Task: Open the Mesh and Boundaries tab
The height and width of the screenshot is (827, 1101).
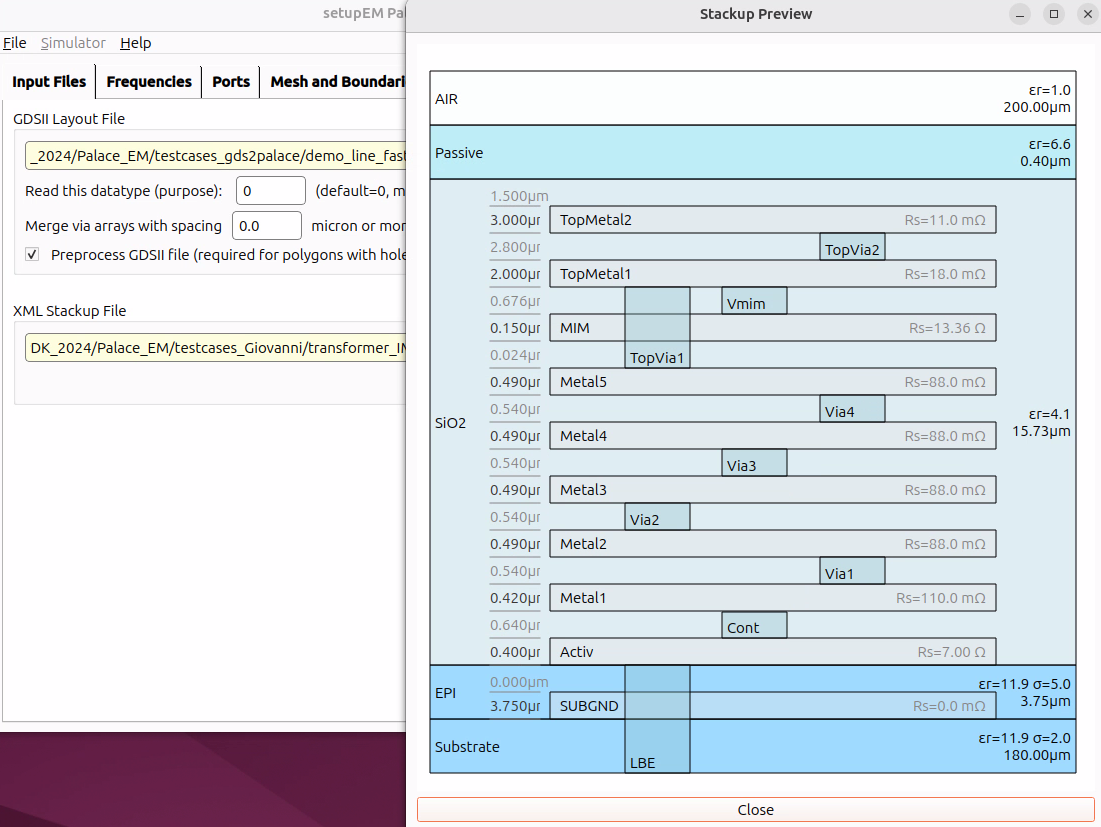Action: [334, 81]
